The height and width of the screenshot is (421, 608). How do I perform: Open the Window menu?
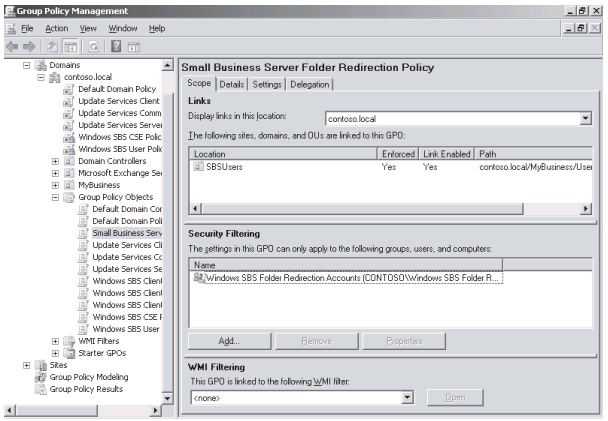click(x=123, y=28)
